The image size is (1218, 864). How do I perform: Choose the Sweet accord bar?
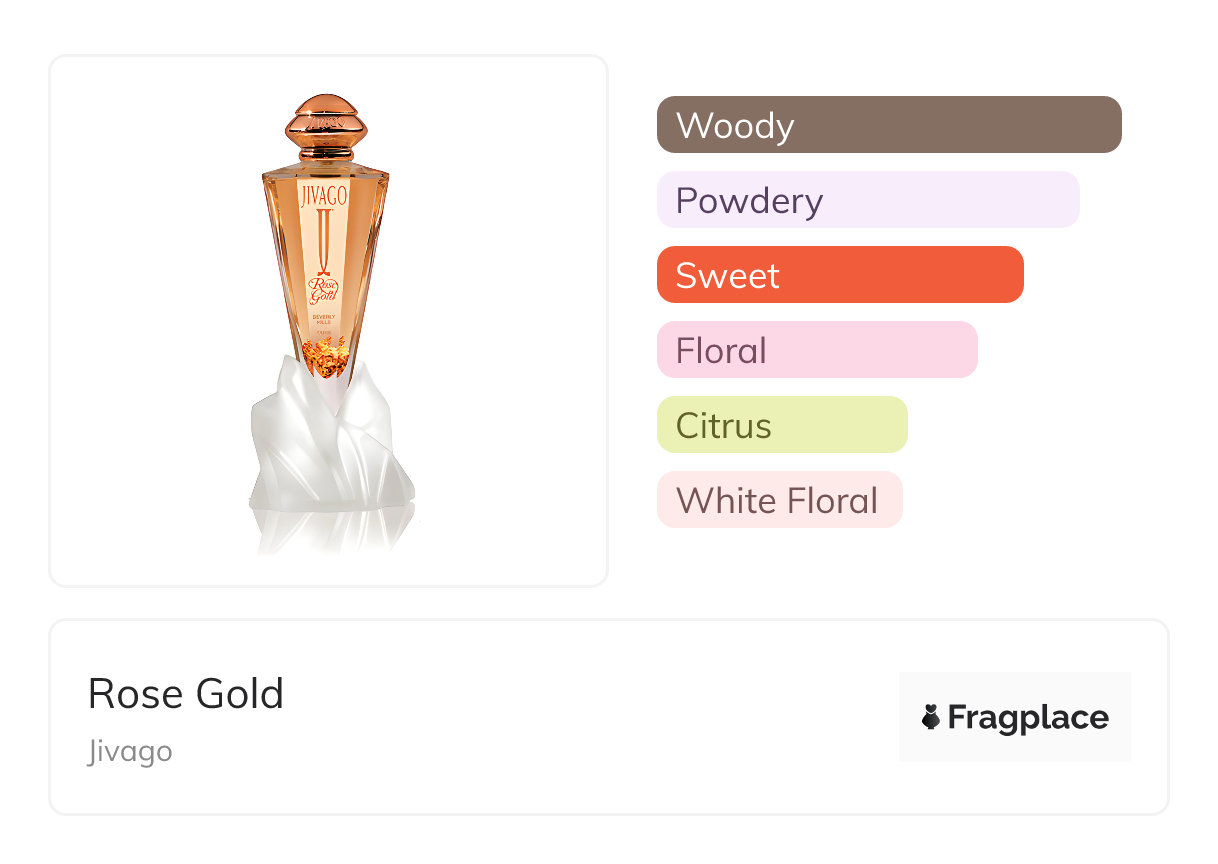839,275
